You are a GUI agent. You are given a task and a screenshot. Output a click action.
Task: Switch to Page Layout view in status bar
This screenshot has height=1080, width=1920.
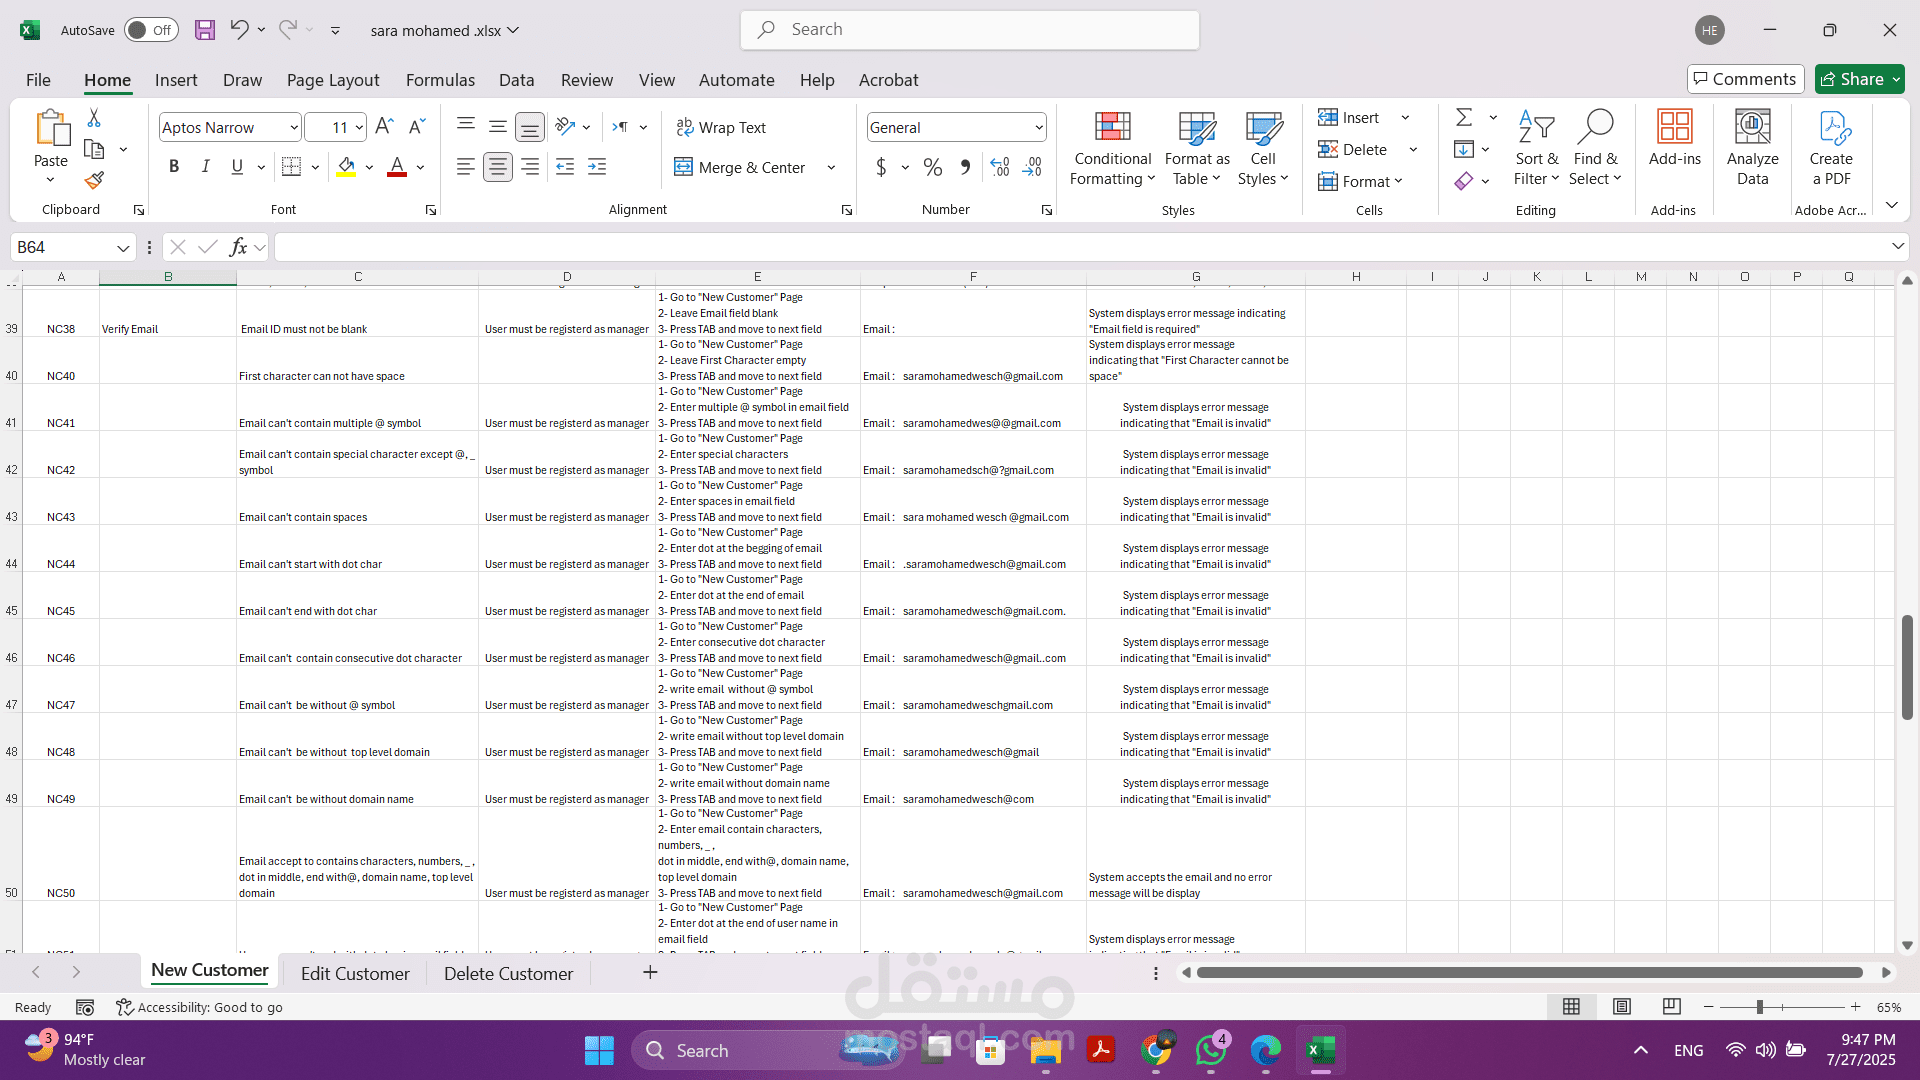[x=1622, y=1007]
